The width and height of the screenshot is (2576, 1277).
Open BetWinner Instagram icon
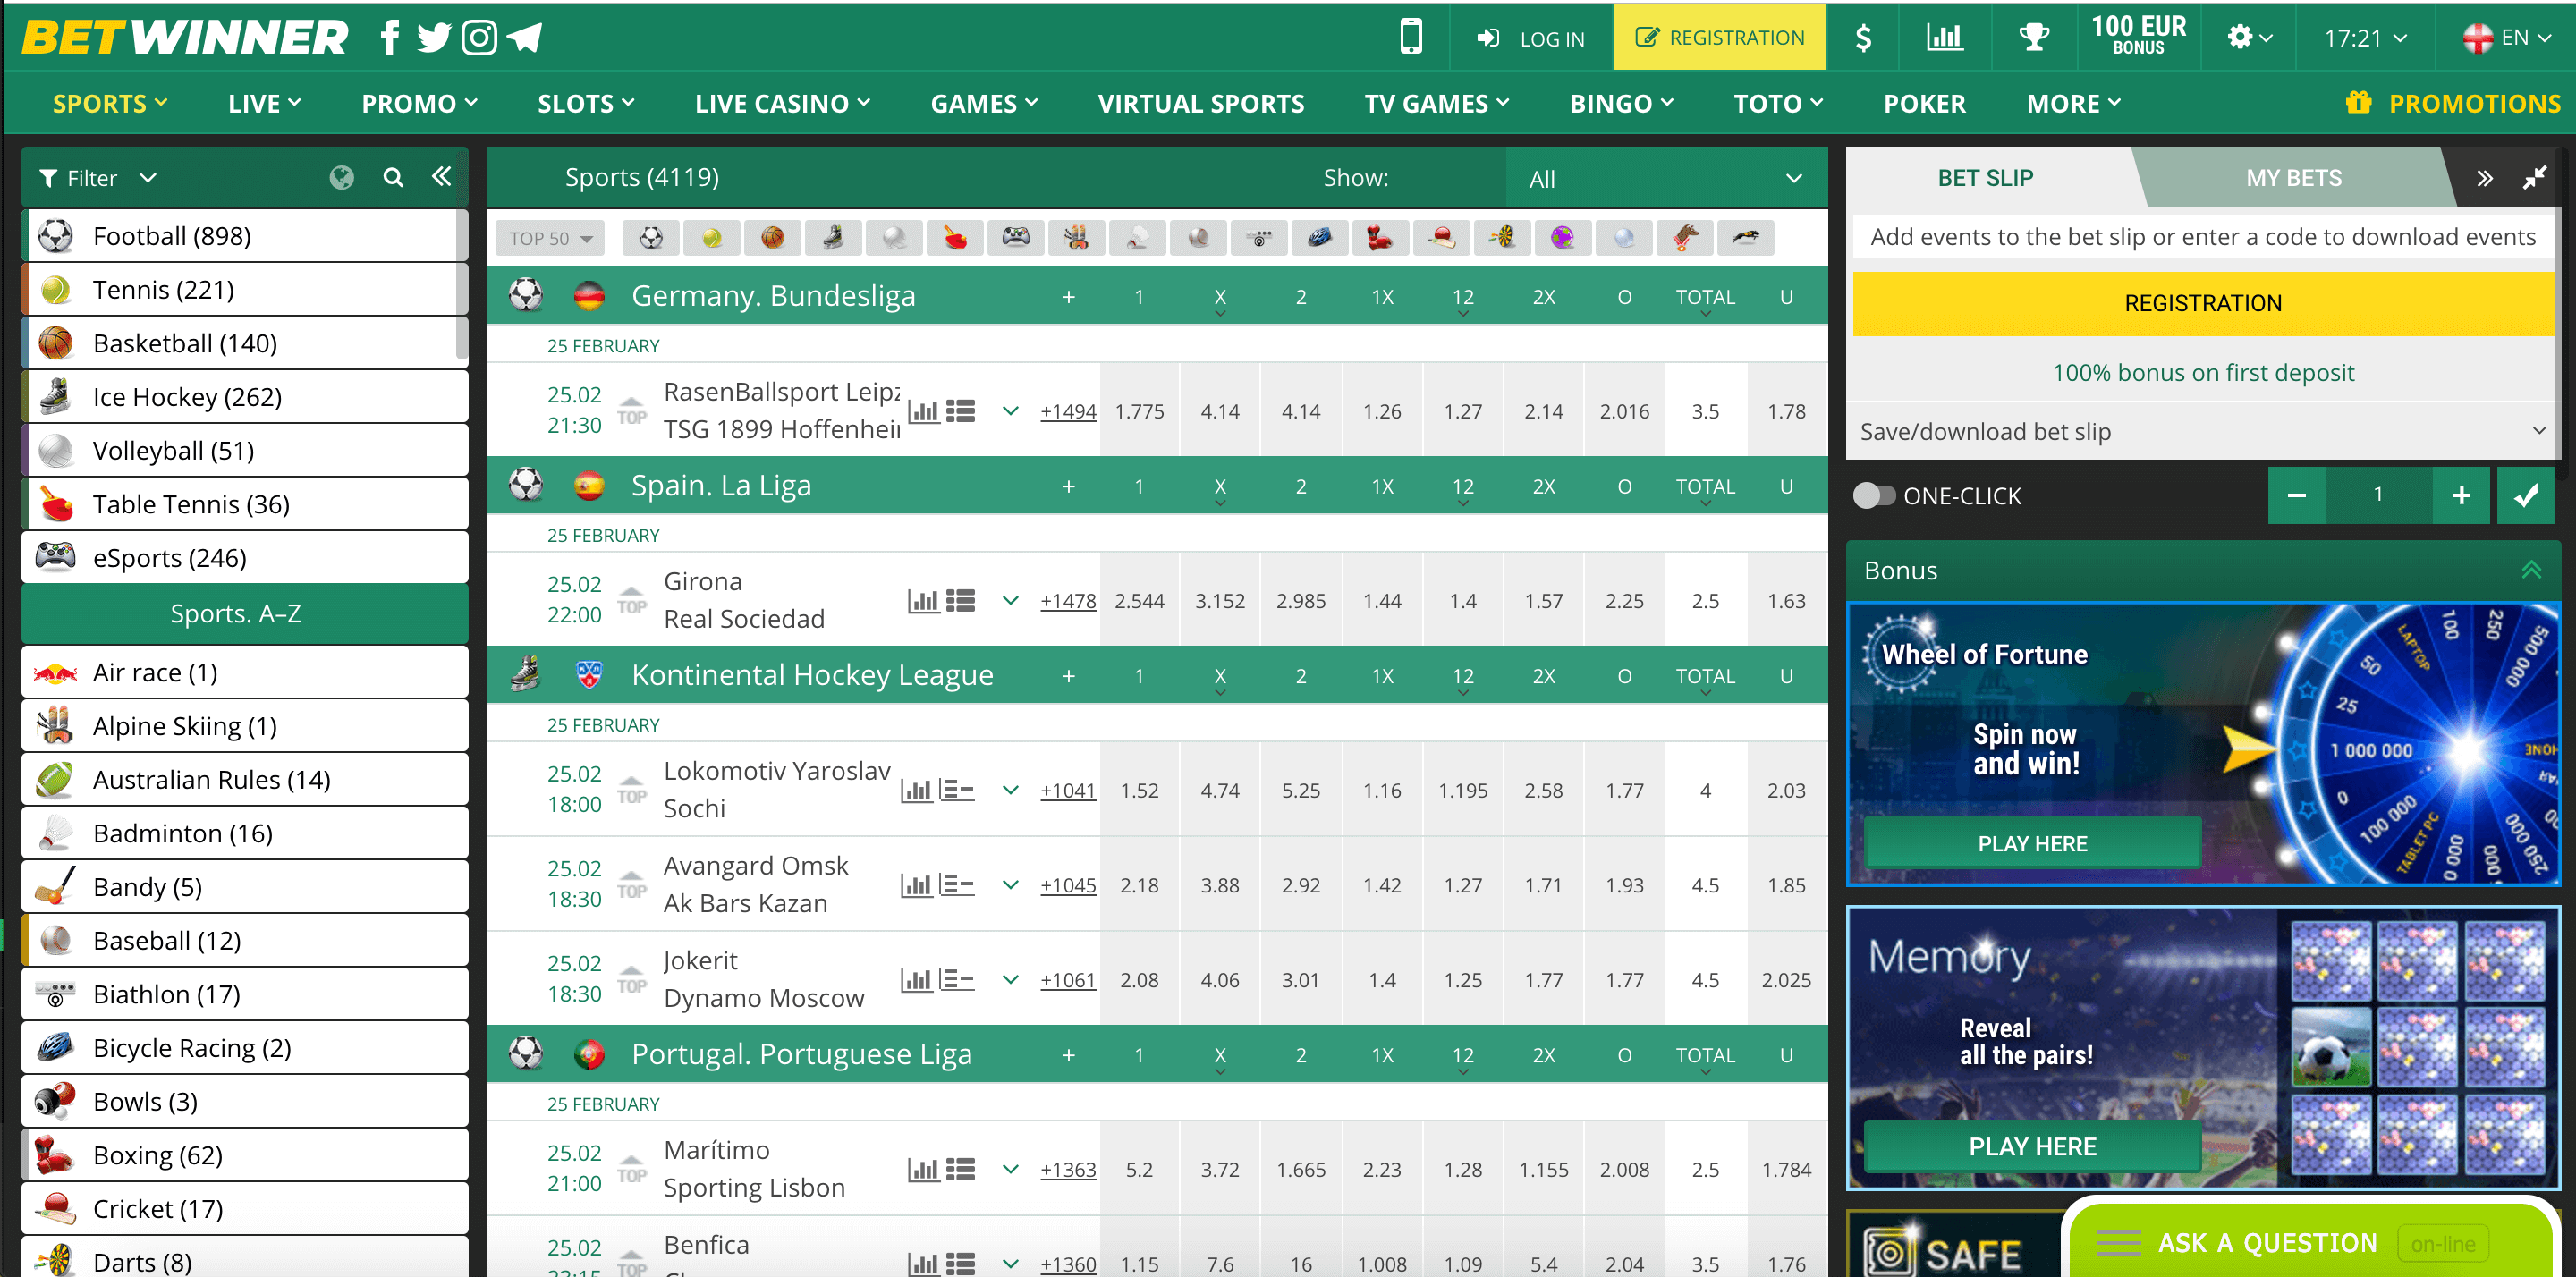(479, 38)
